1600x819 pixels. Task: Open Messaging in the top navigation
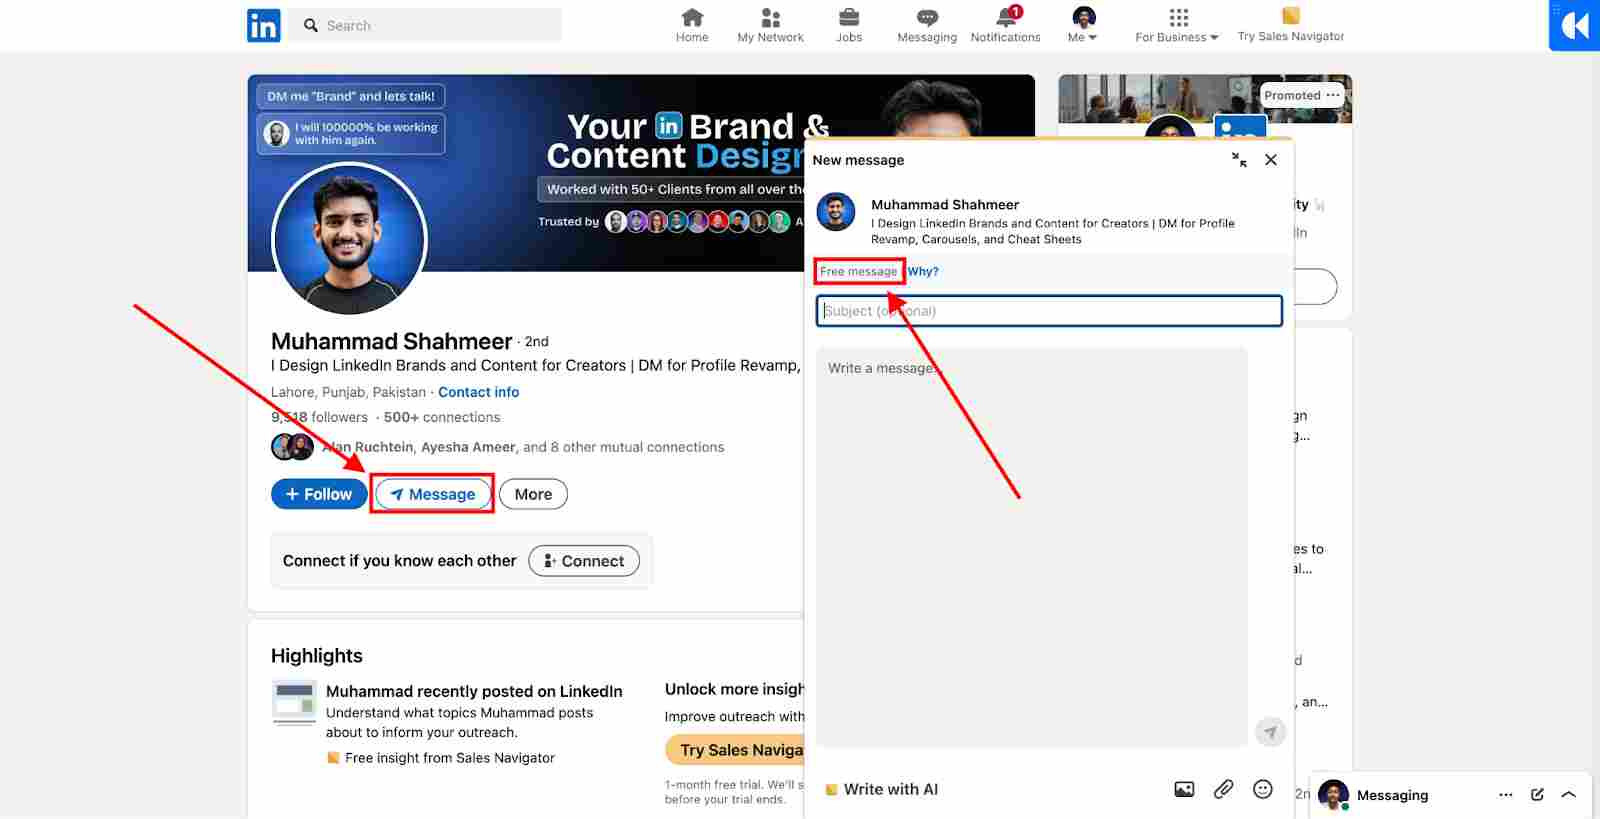pos(927,25)
